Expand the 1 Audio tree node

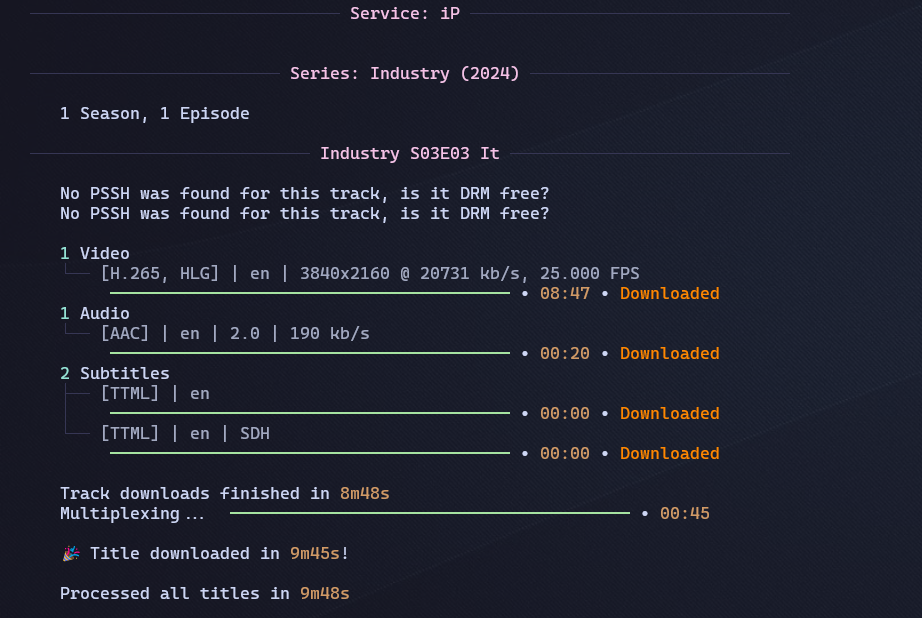(x=95, y=313)
